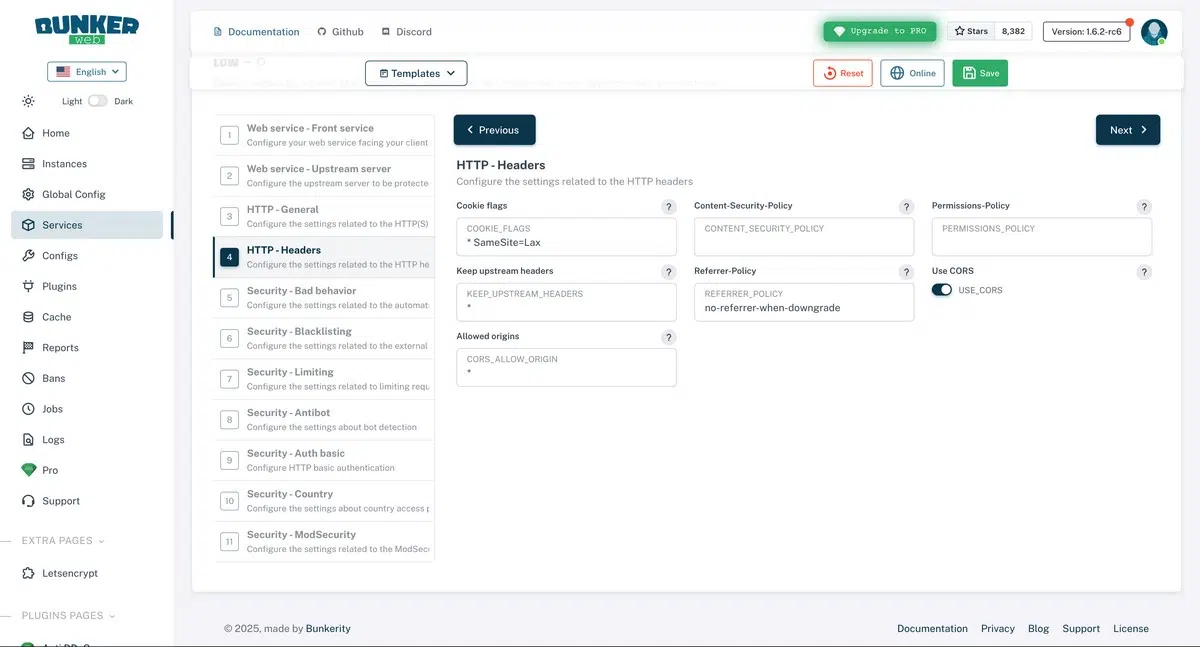Click help icon for Allowed origins
1200x647 pixels.
669,338
